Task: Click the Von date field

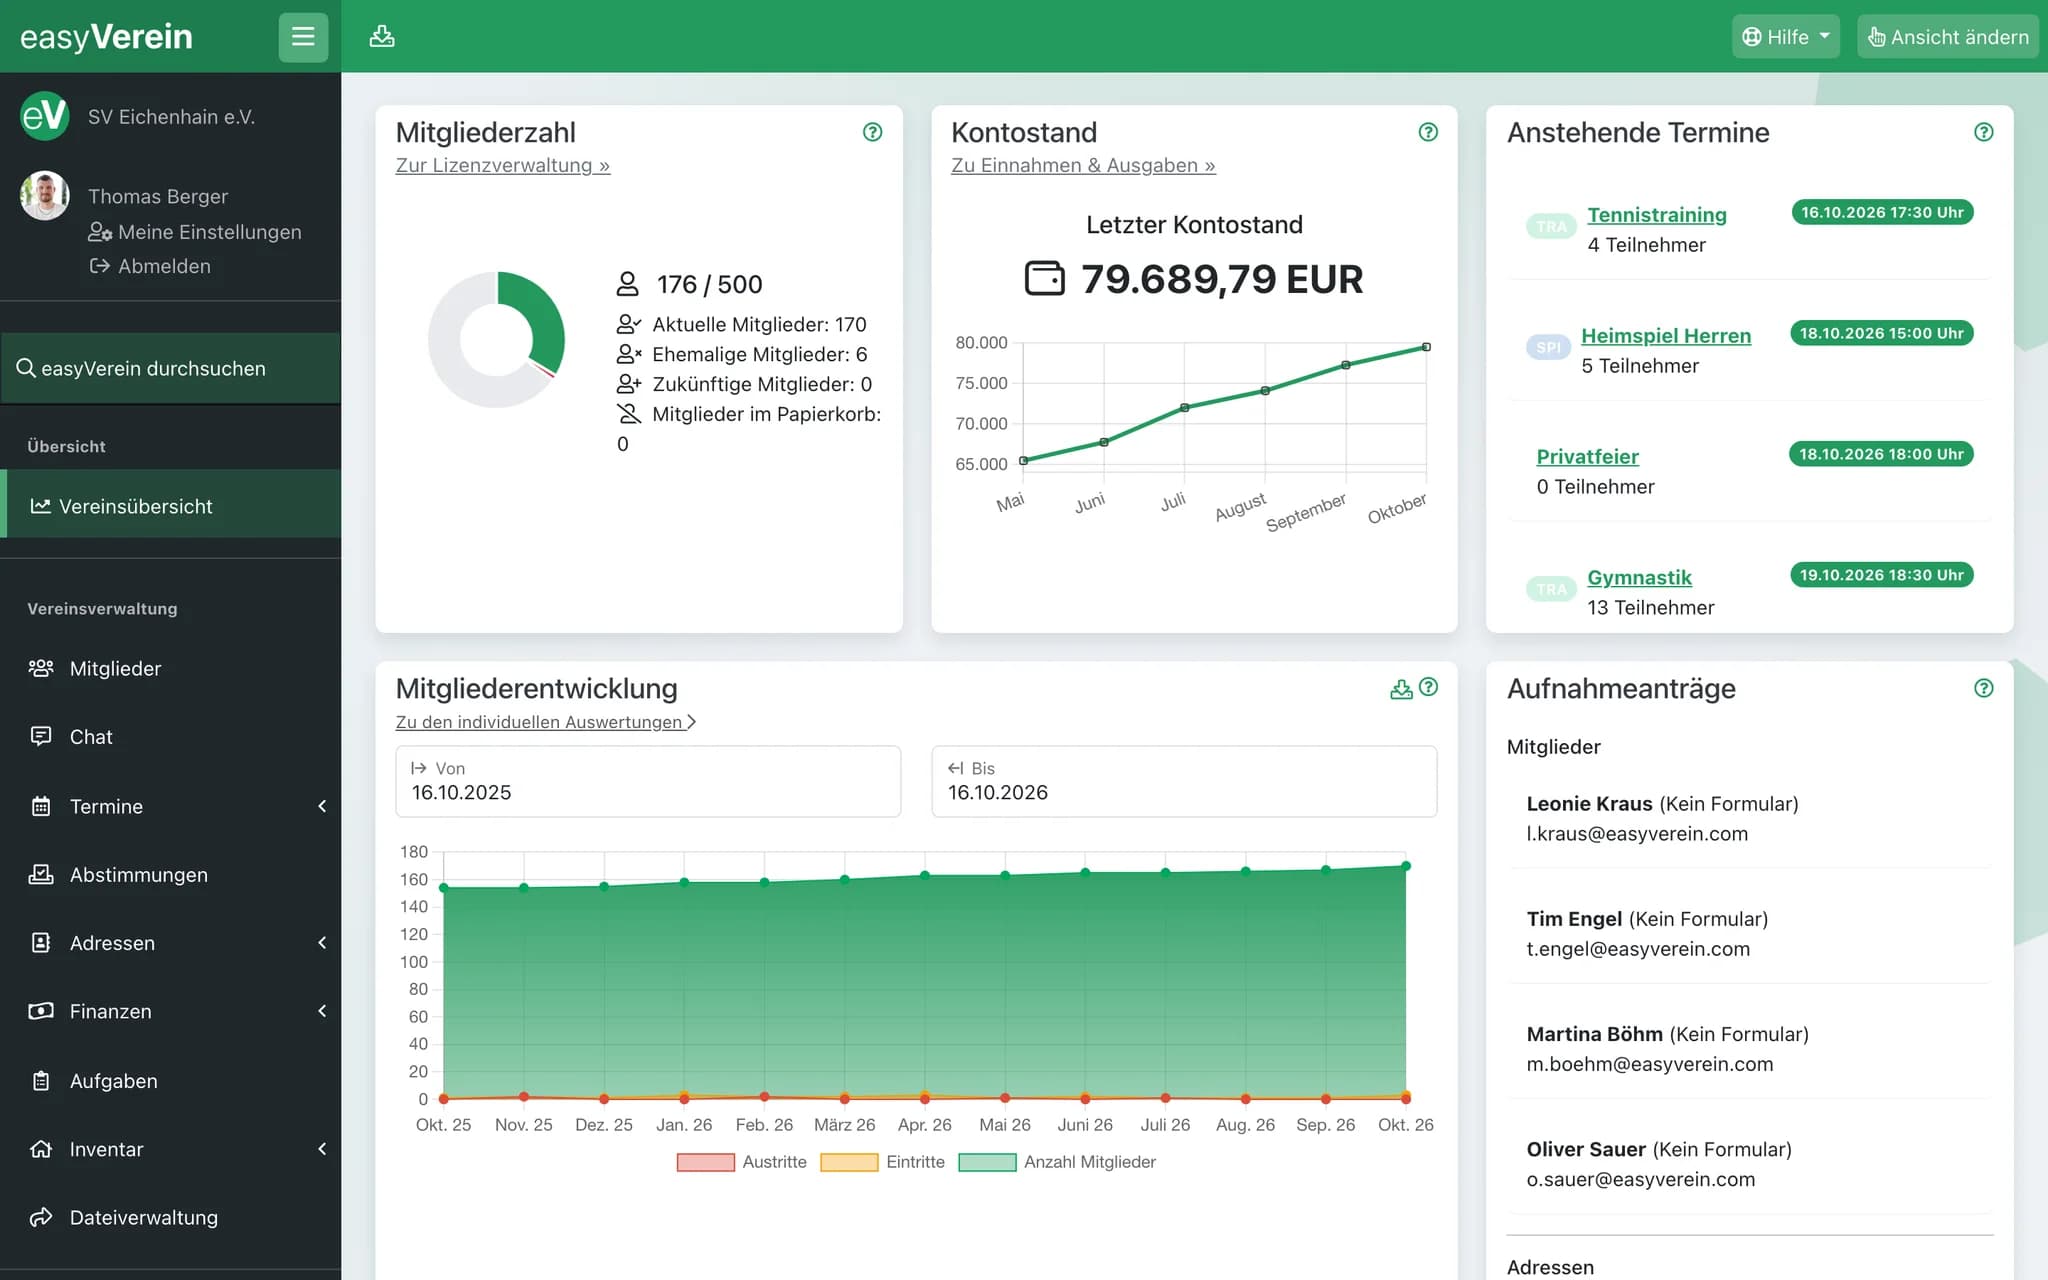Action: [648, 781]
